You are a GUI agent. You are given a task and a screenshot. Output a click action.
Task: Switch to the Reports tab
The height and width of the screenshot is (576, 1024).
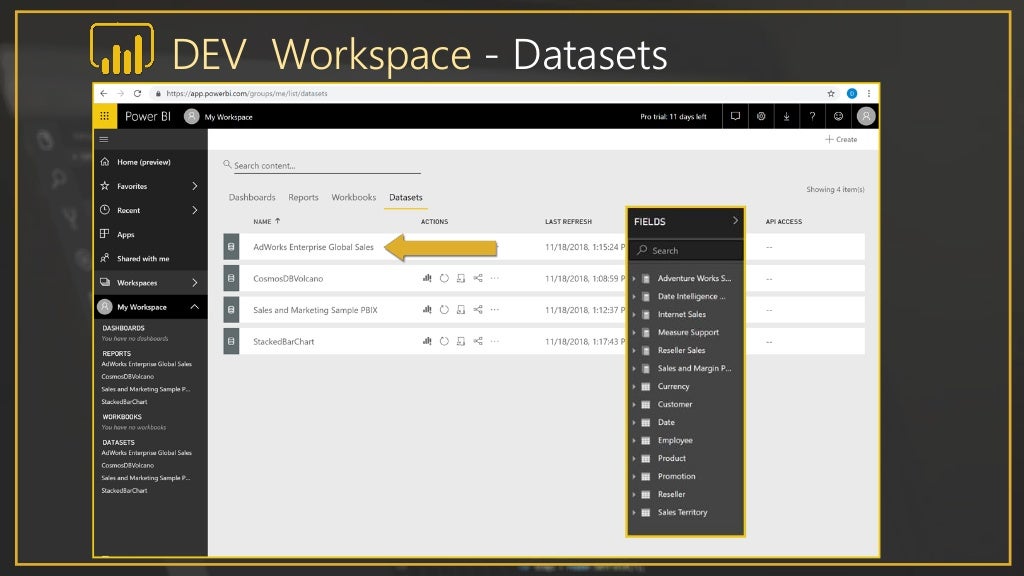pyautogui.click(x=303, y=198)
